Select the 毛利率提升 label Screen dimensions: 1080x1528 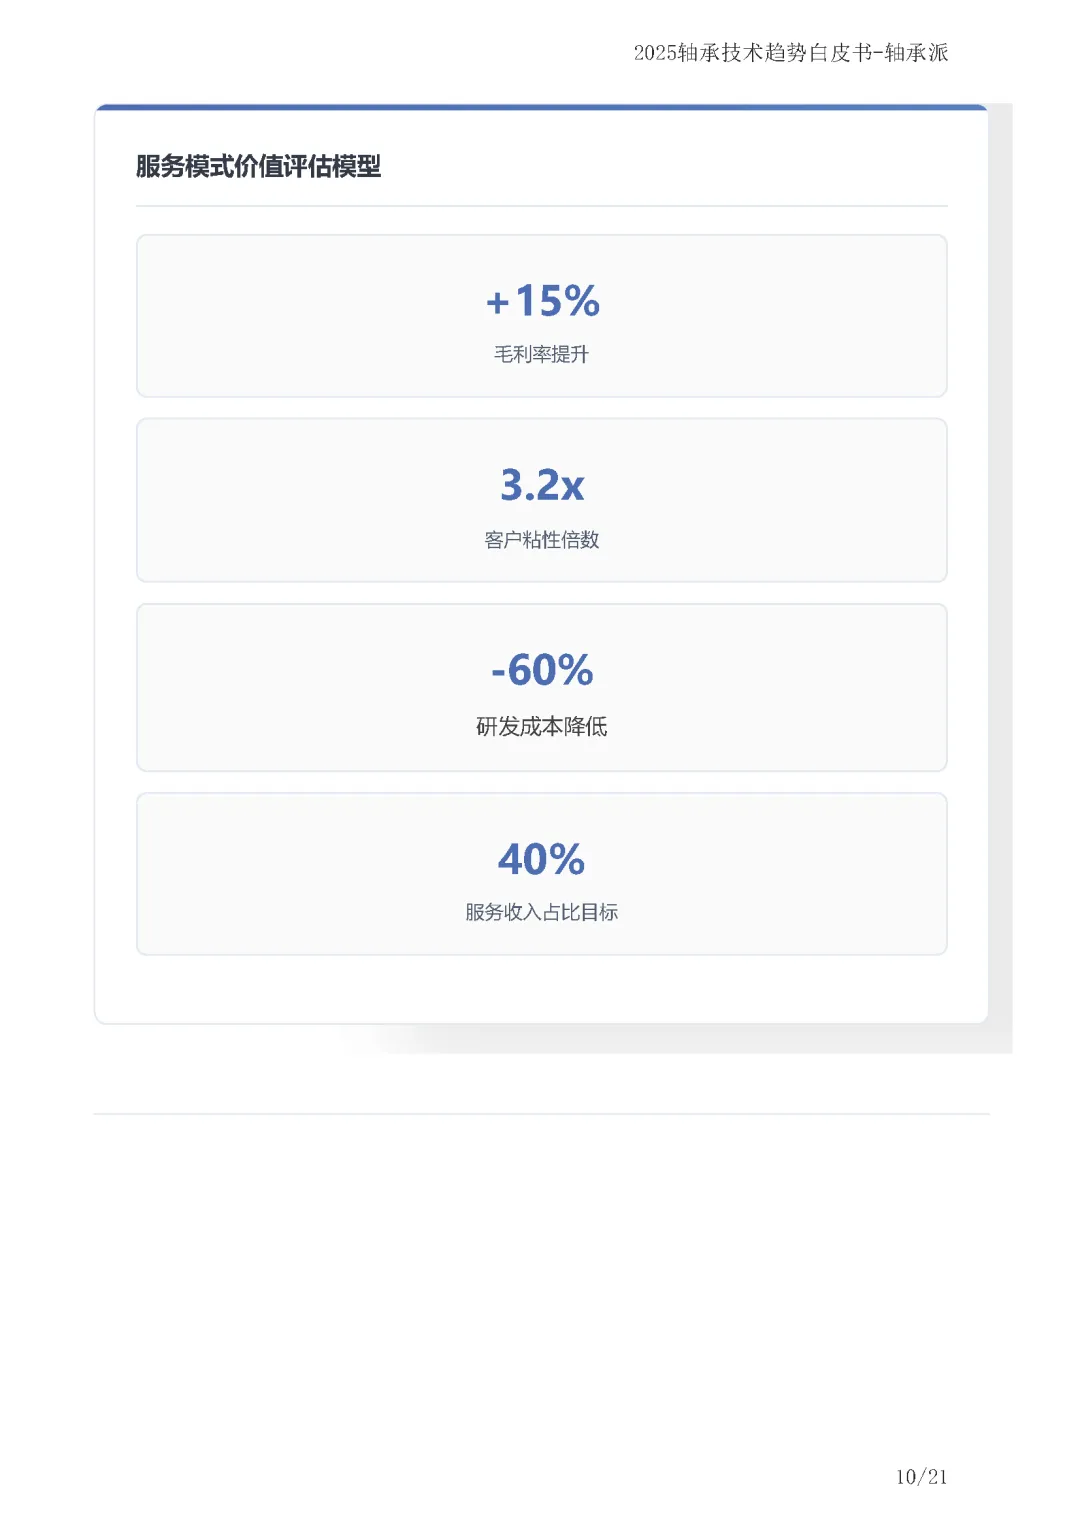(x=541, y=354)
